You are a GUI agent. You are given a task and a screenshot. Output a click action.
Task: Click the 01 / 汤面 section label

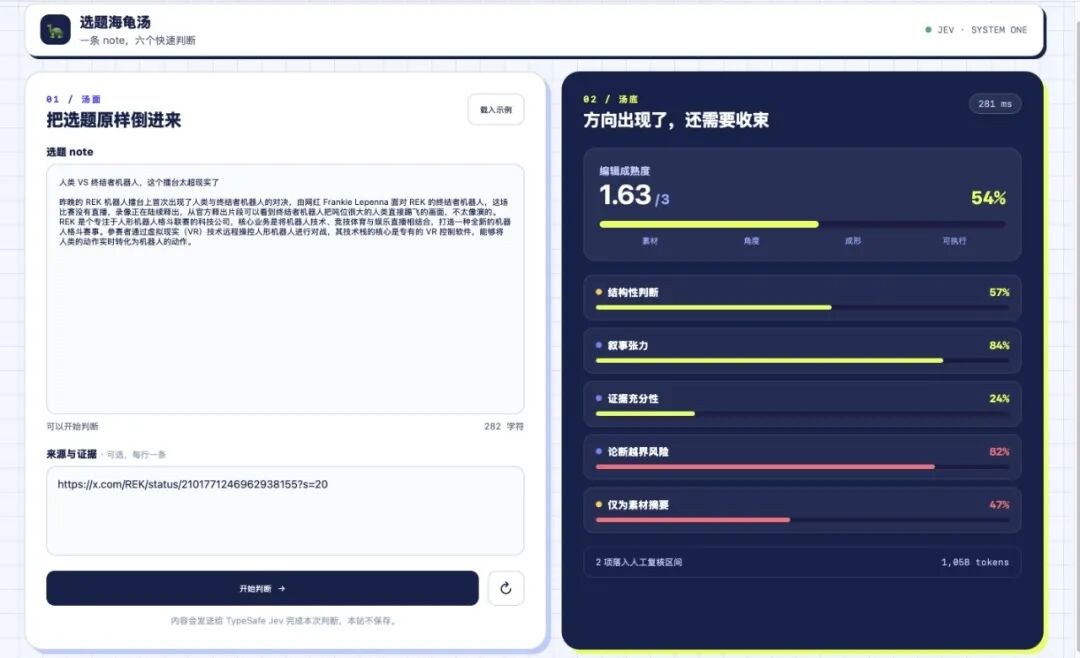74,99
